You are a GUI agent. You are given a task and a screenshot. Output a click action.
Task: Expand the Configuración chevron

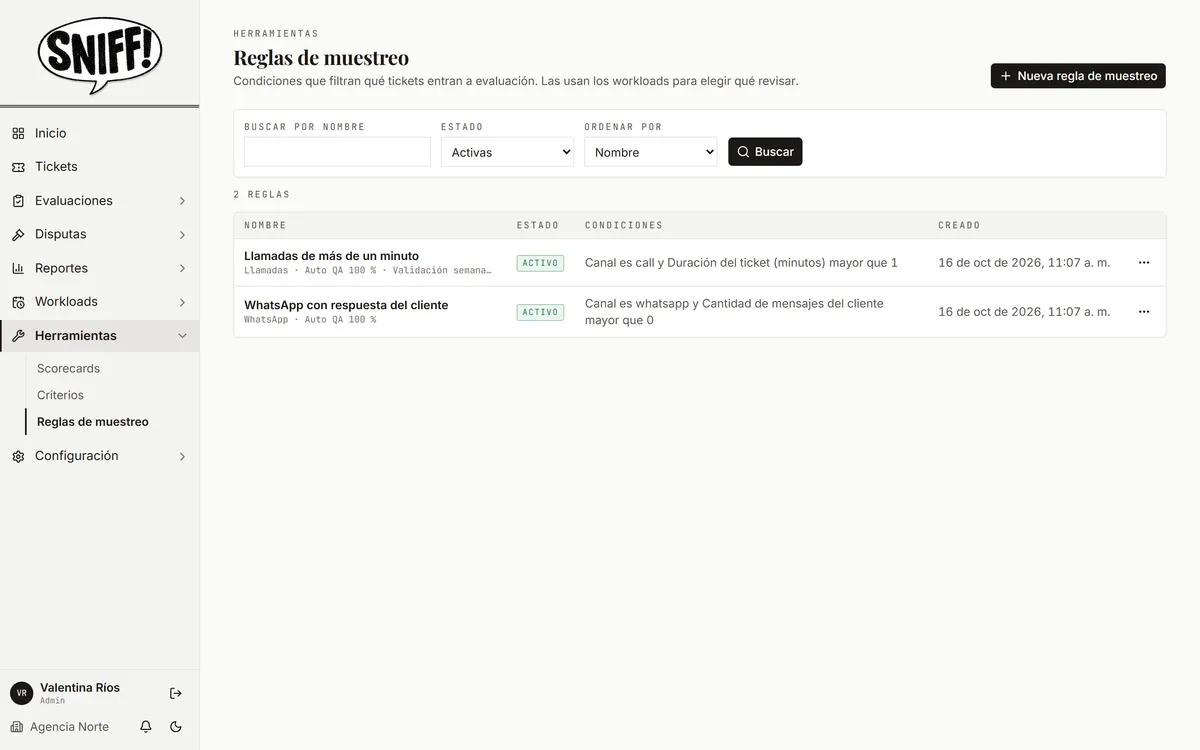click(182, 456)
